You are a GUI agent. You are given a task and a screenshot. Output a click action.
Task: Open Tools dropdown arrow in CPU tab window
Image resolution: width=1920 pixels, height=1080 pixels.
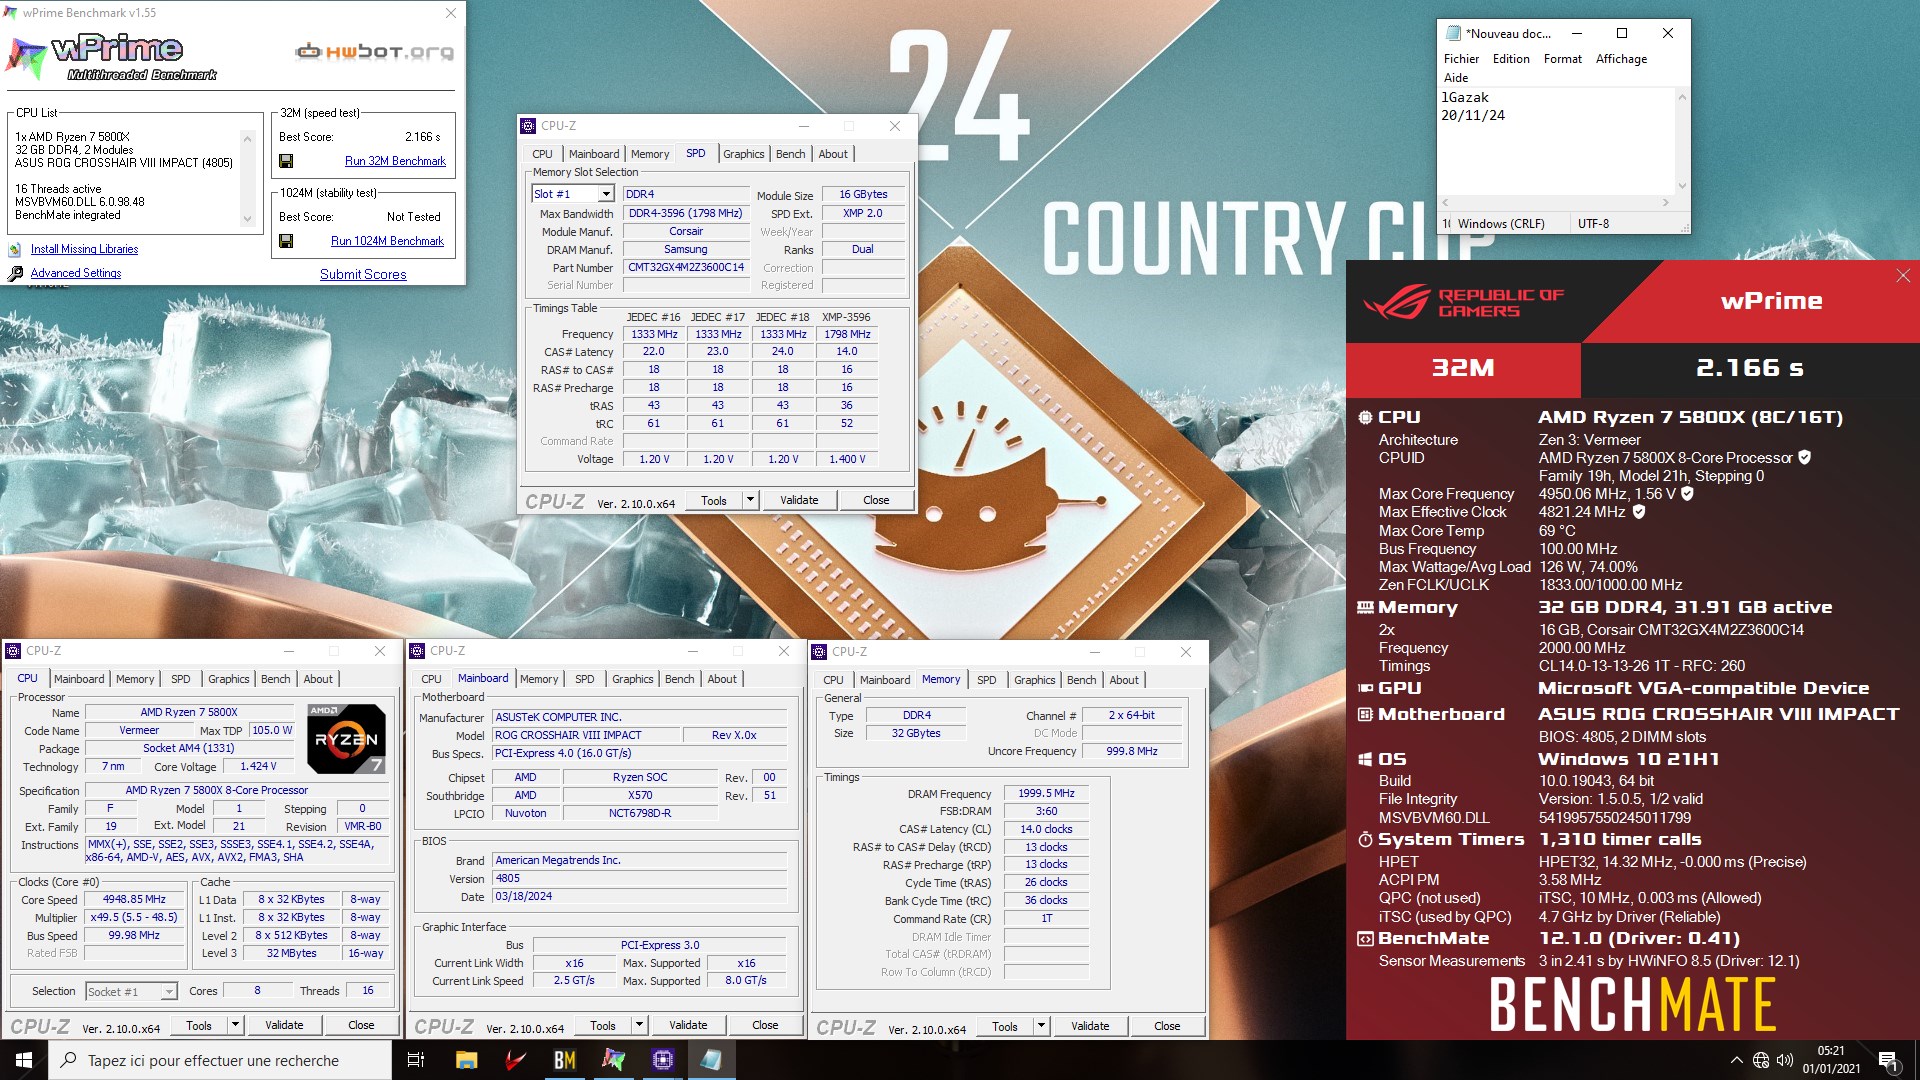click(x=235, y=1025)
